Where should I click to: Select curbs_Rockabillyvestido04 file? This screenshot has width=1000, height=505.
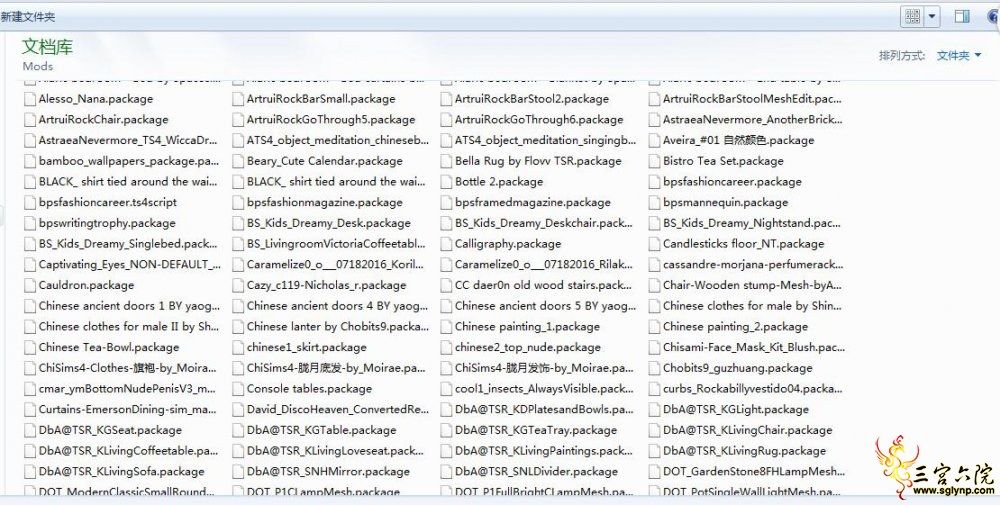[x=752, y=389]
